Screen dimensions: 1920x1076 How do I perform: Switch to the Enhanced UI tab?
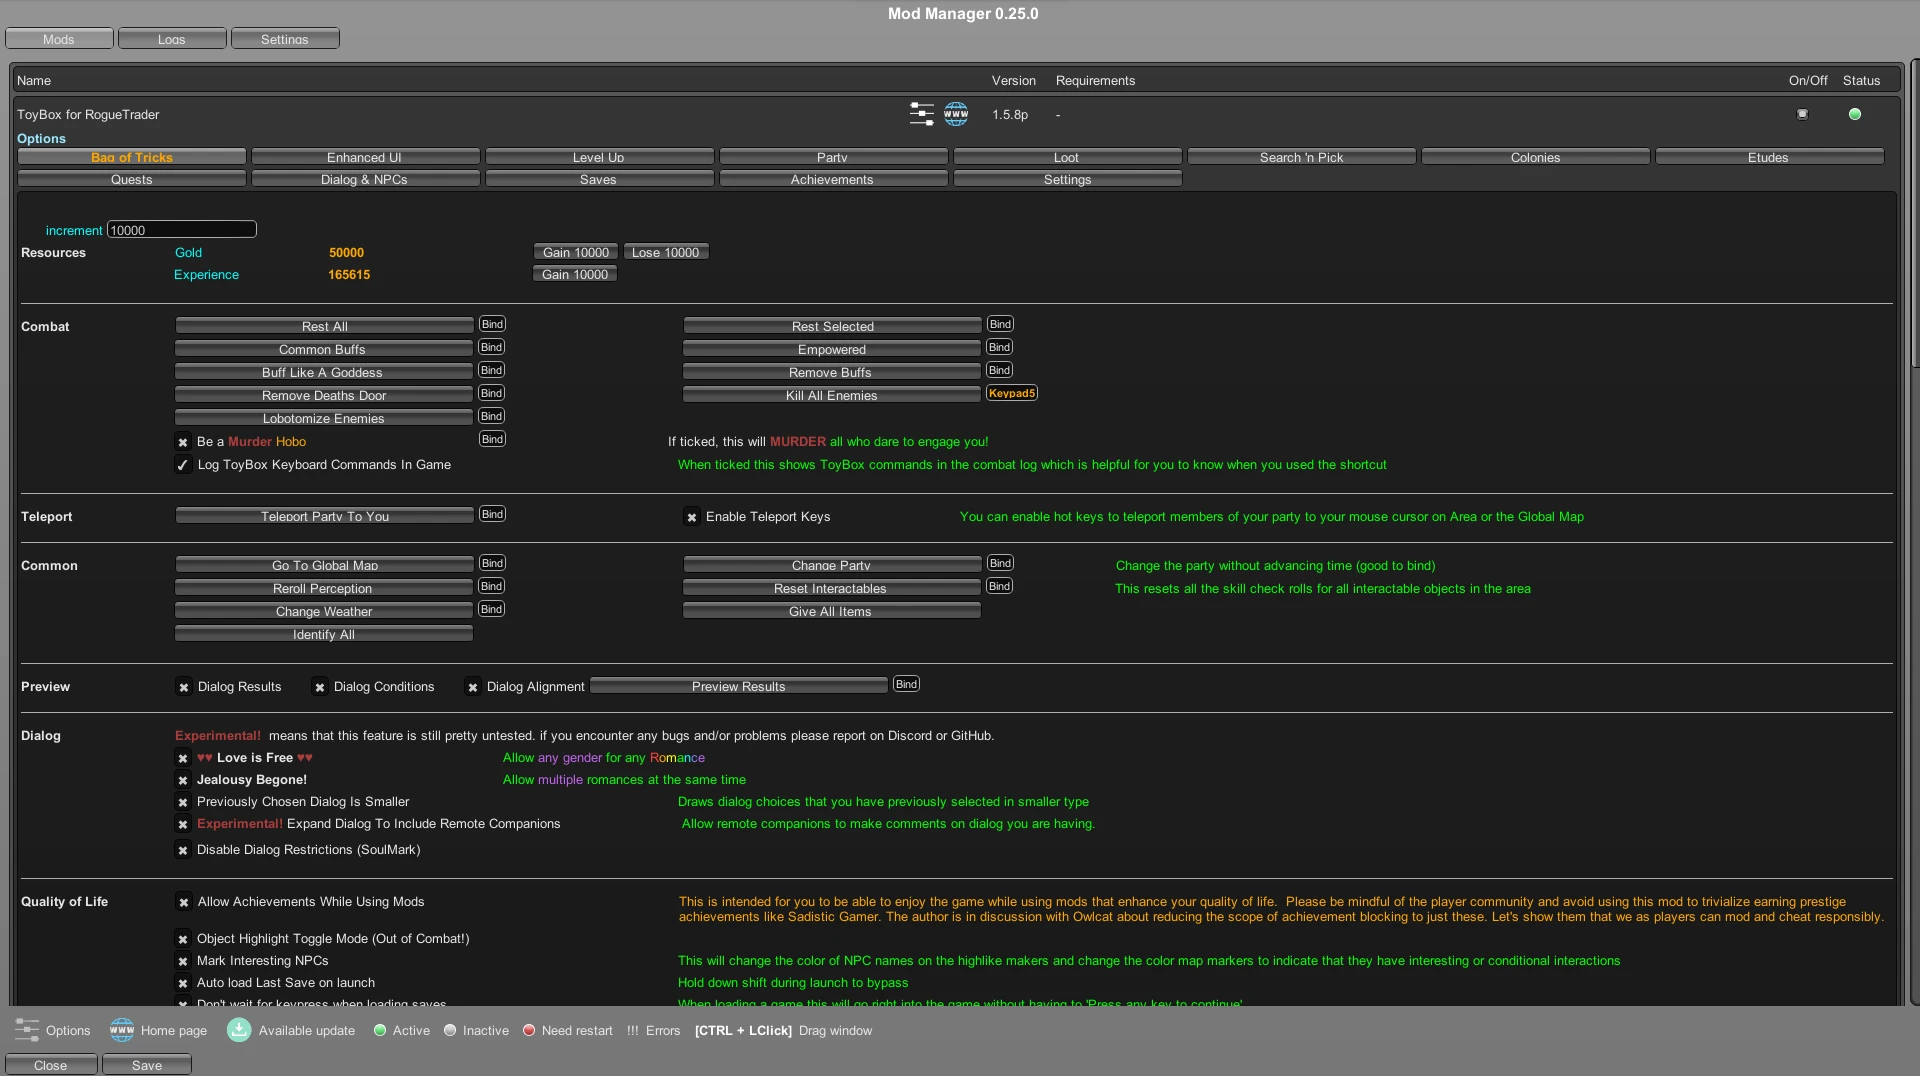pyautogui.click(x=365, y=157)
